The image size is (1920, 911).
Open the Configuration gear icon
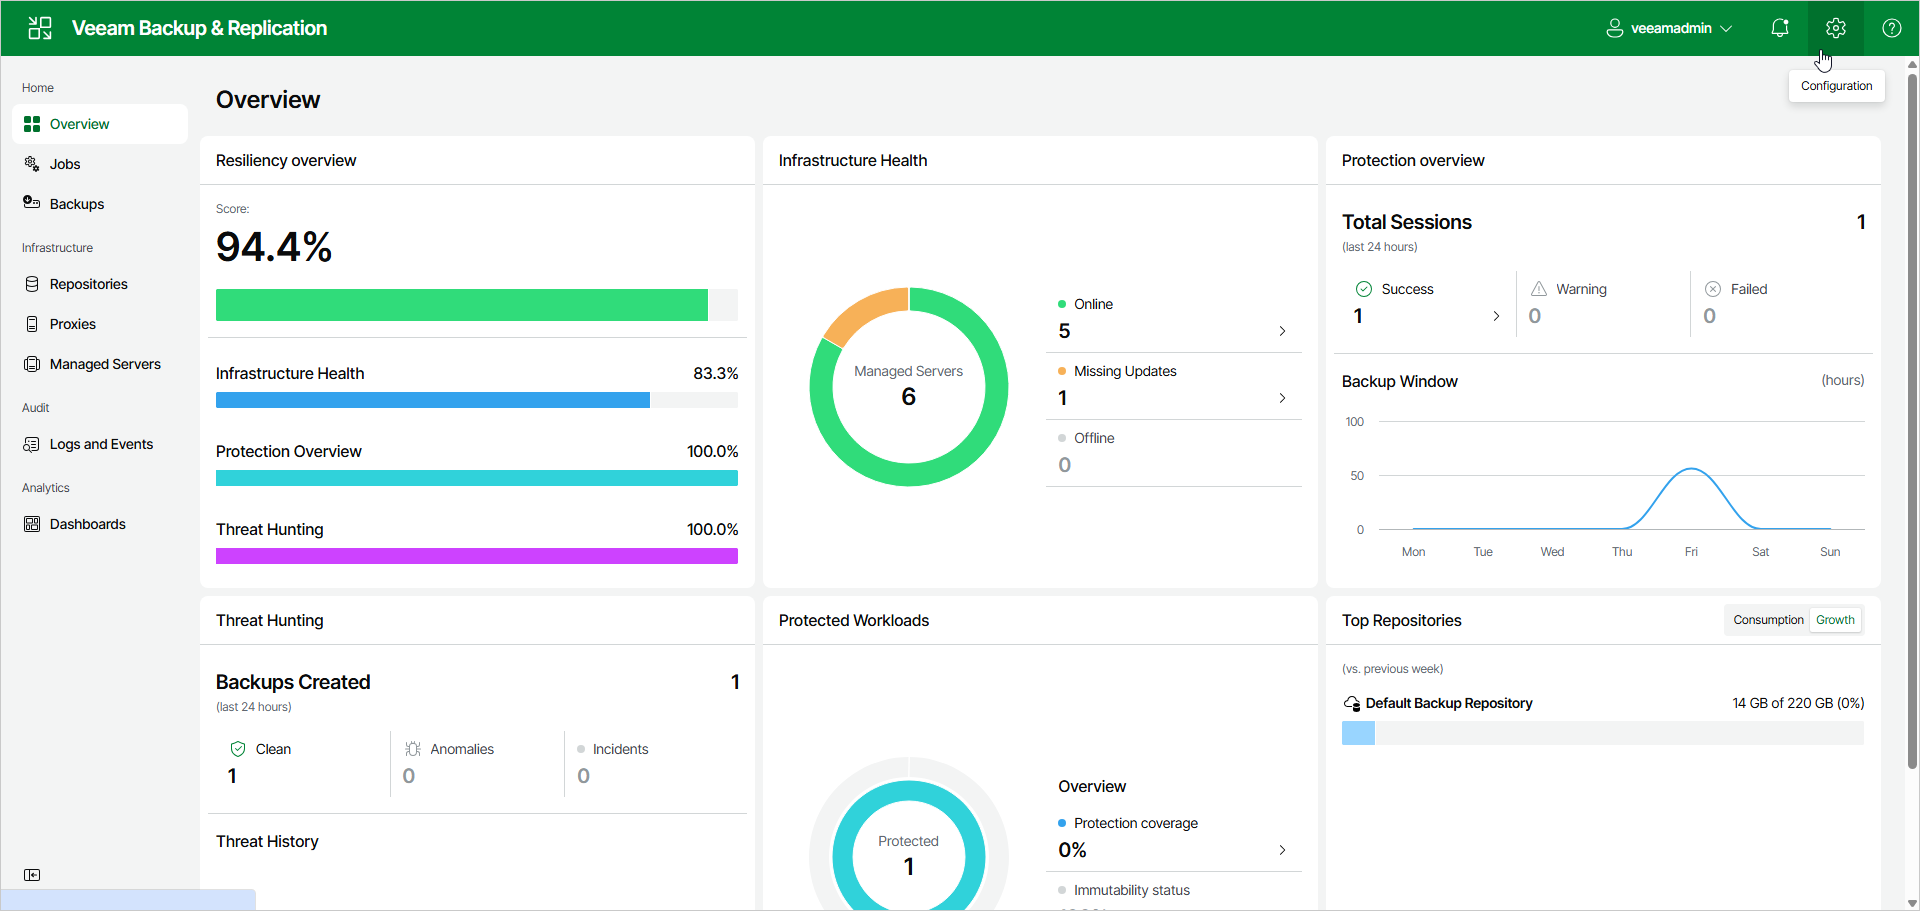coord(1835,28)
